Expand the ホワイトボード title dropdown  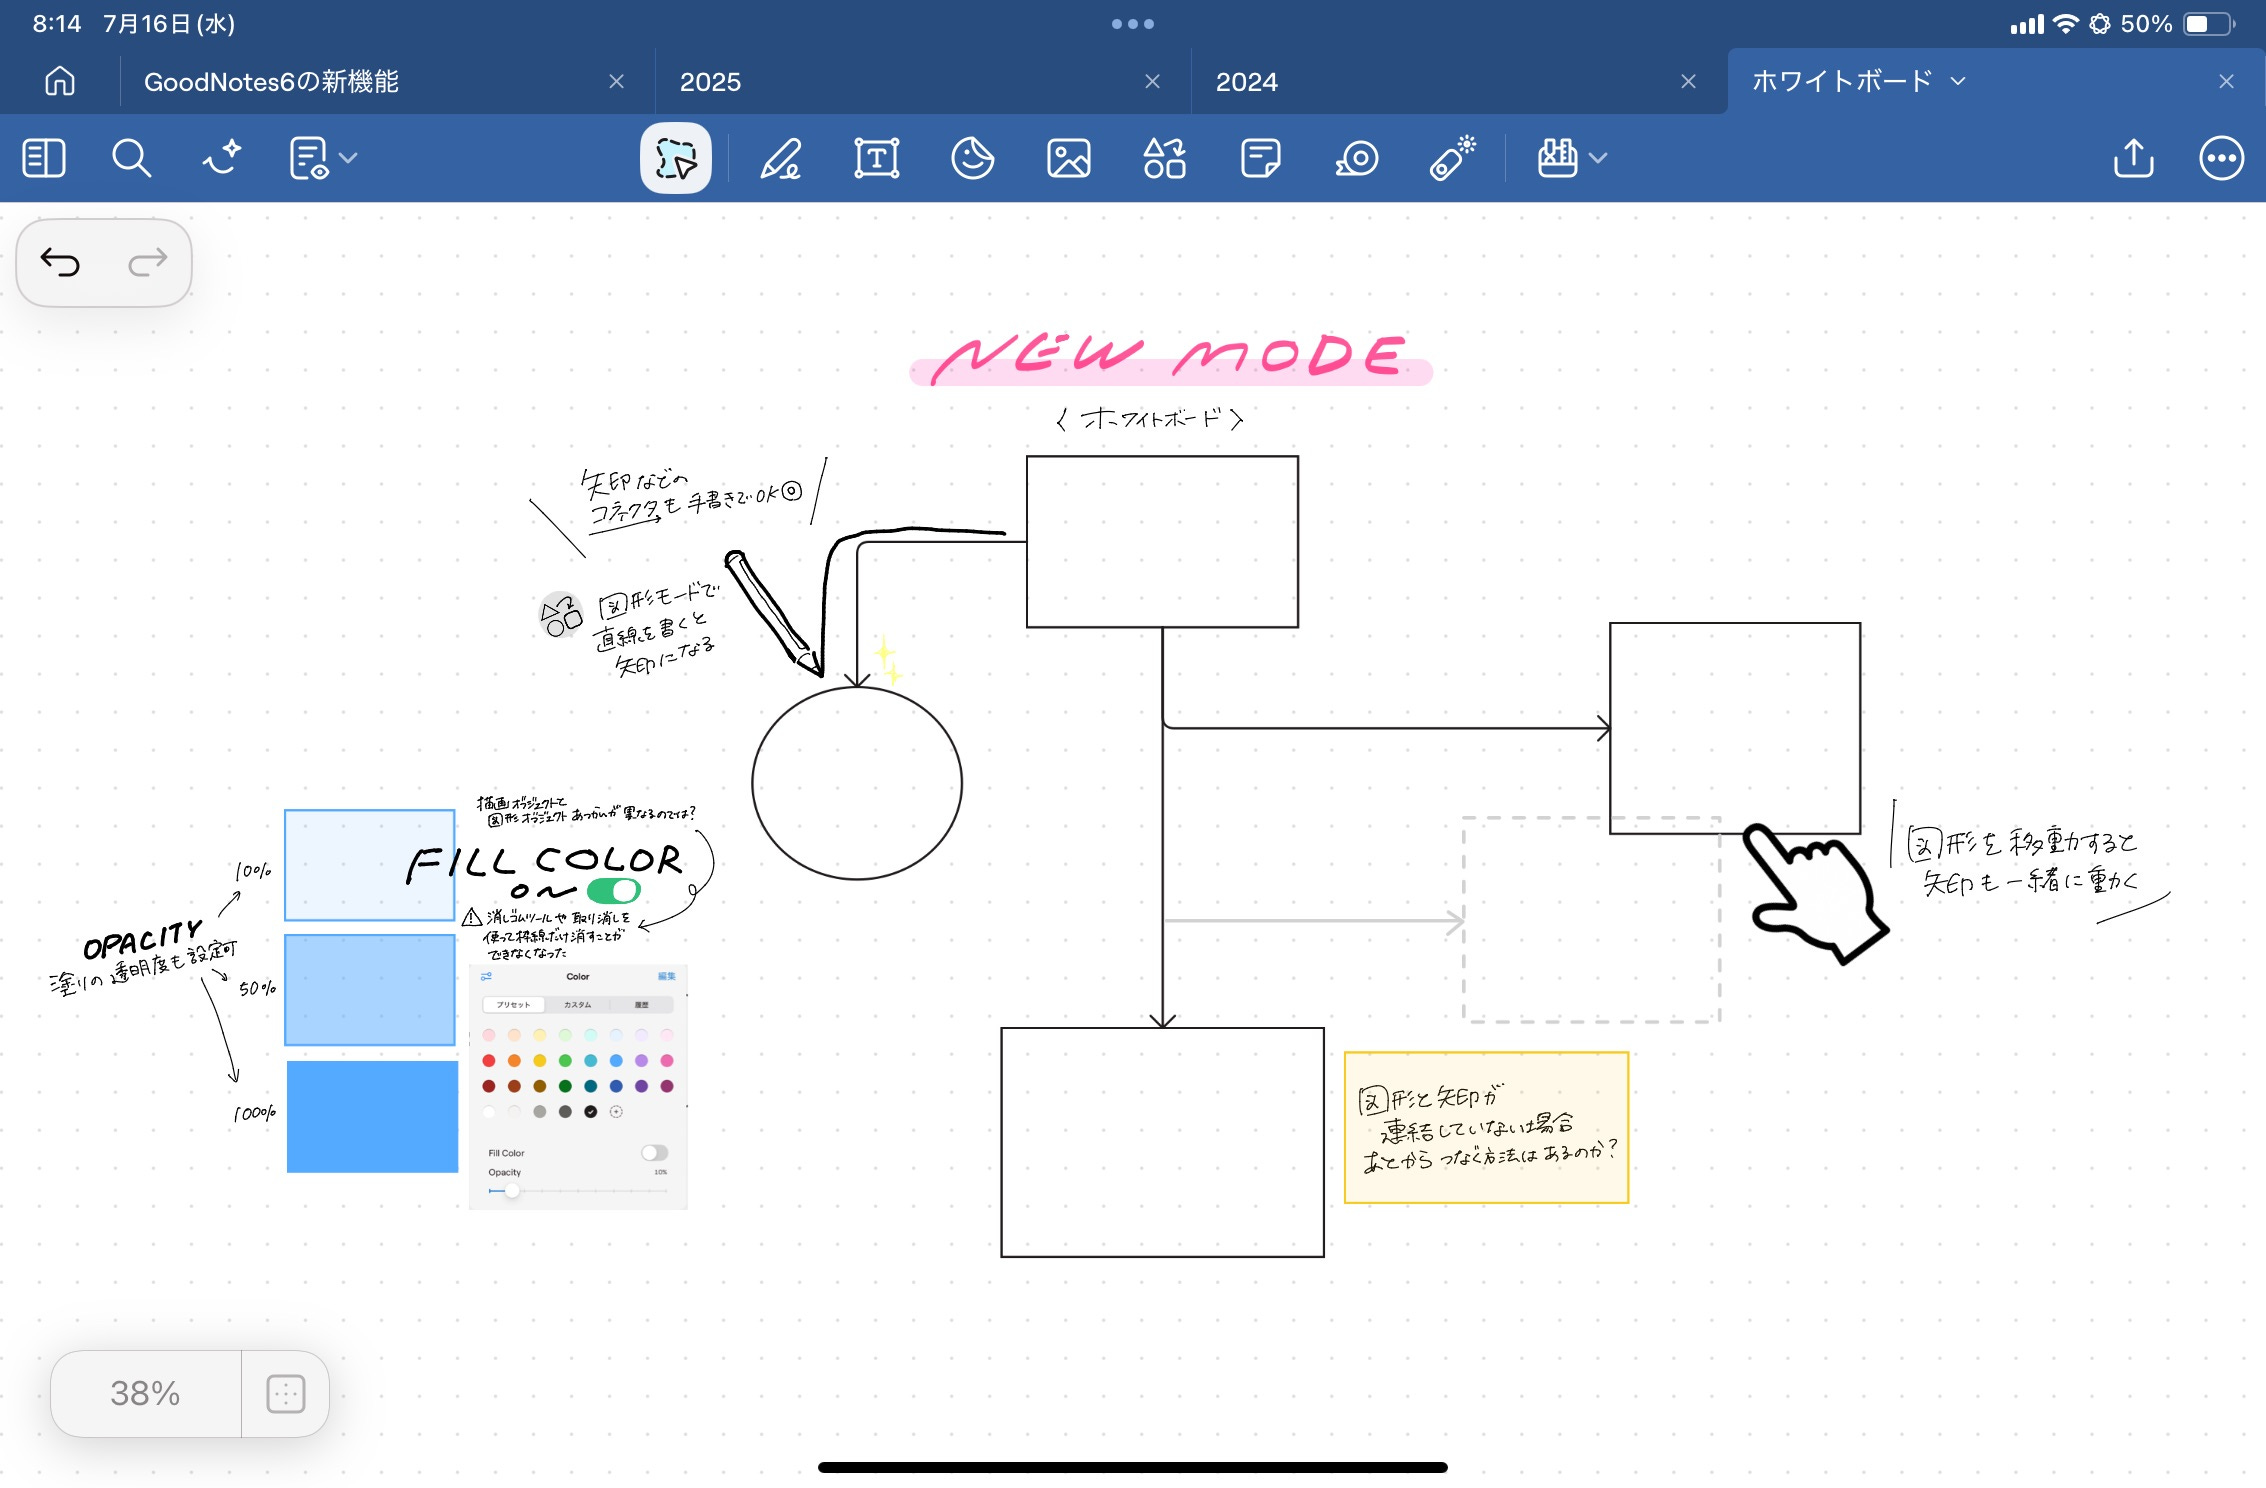click(x=1958, y=81)
